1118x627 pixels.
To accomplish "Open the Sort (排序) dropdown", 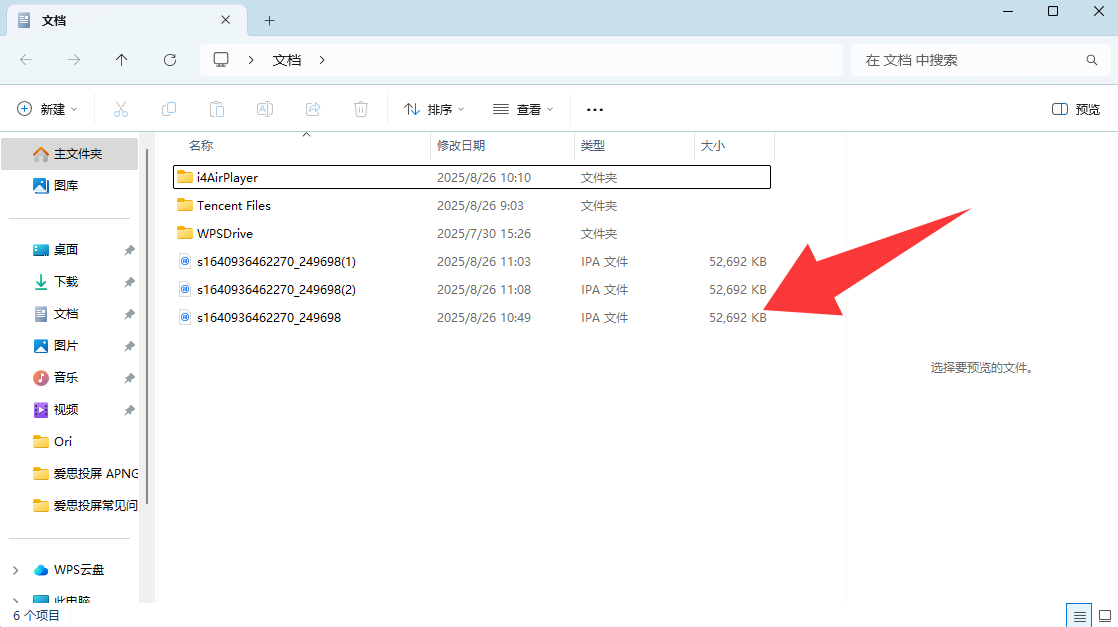I will point(434,109).
